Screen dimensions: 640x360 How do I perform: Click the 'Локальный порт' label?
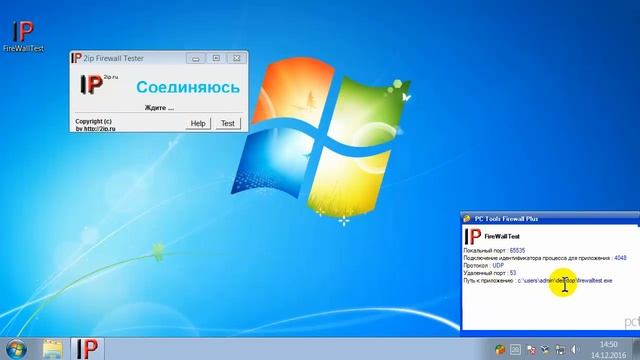[484, 251]
